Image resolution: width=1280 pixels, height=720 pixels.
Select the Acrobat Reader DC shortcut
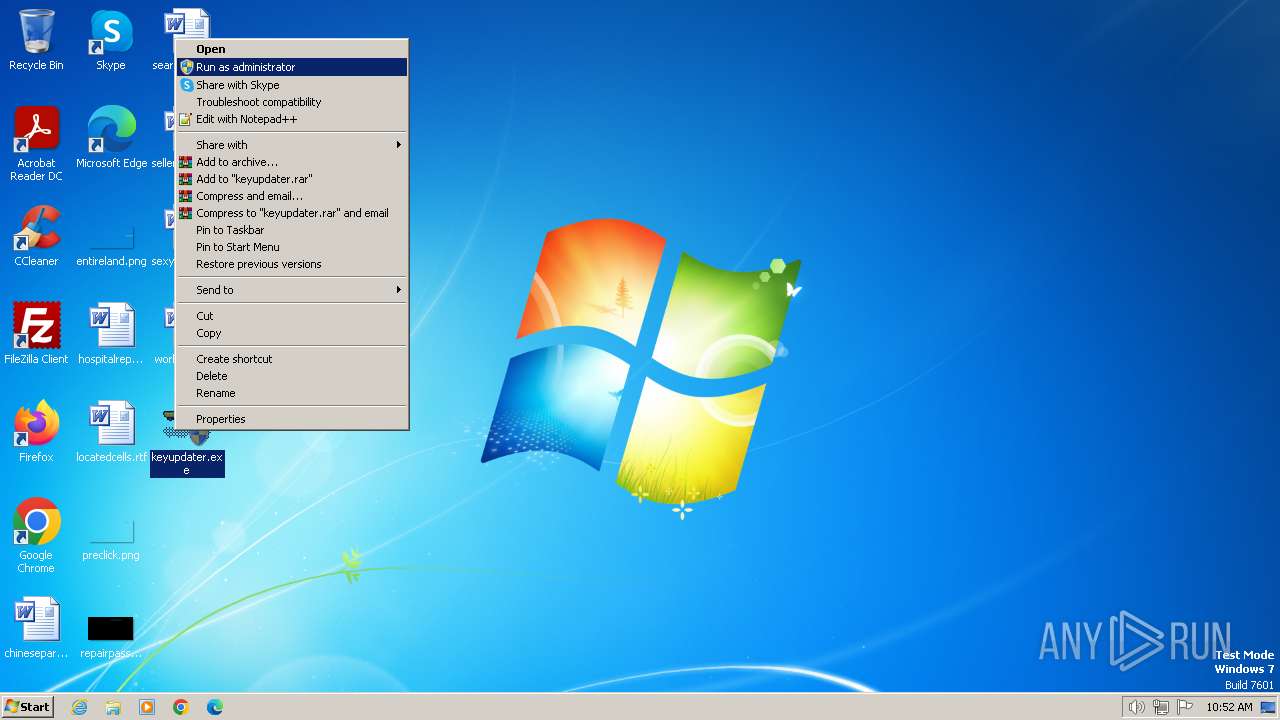36,143
